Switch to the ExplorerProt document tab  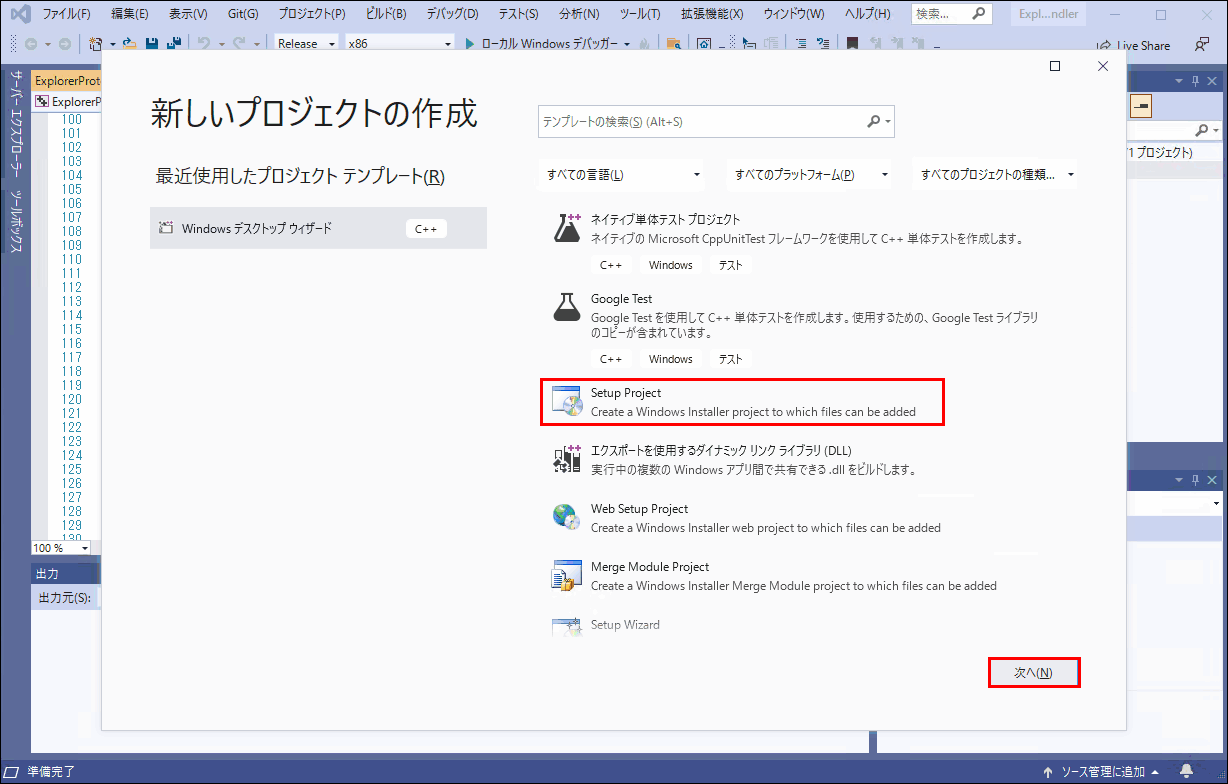[66, 81]
